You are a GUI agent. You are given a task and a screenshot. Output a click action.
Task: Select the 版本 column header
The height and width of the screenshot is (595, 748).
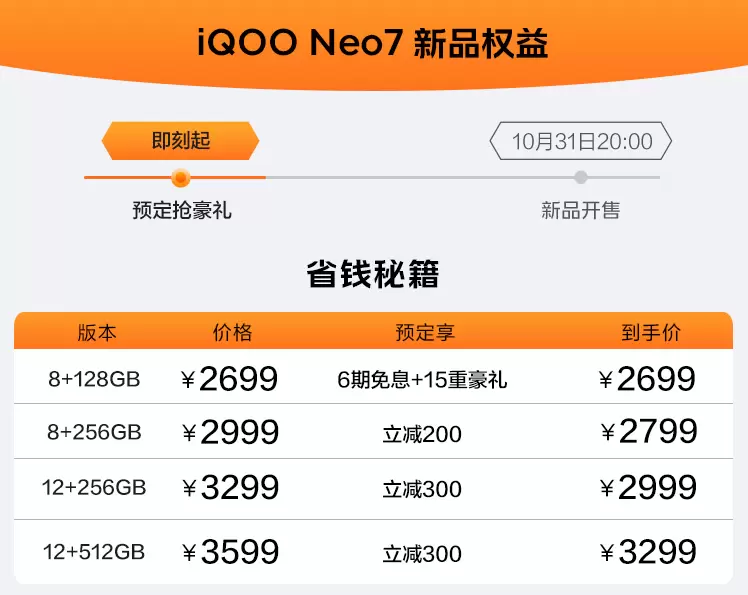[97, 333]
